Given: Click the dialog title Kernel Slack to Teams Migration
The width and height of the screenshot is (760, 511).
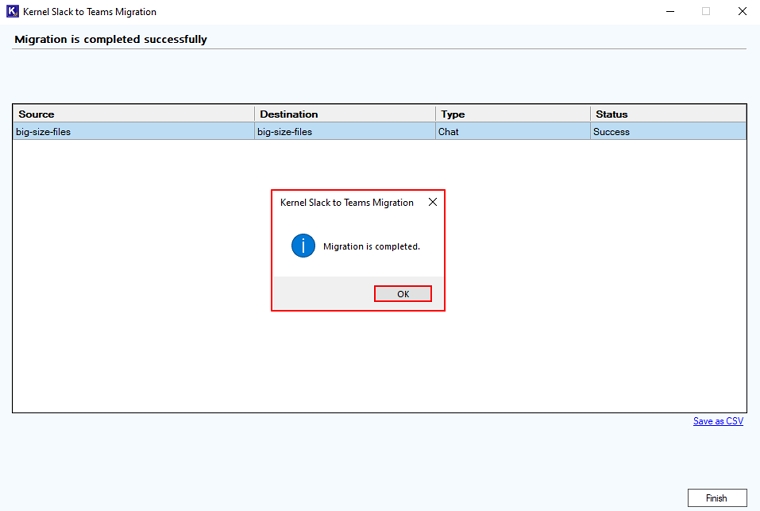Looking at the screenshot, I should click(347, 203).
